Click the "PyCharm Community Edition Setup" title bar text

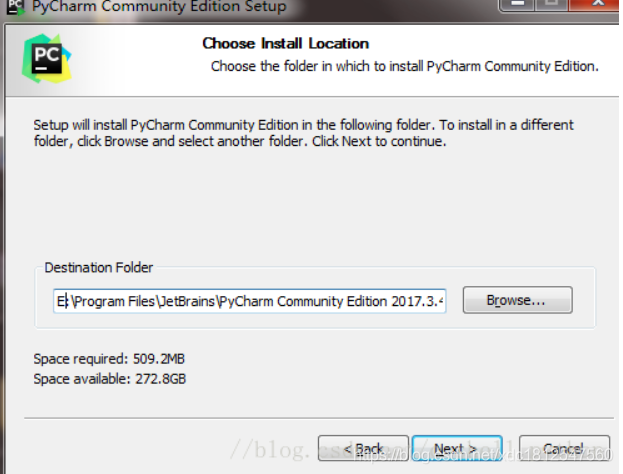(159, 6)
